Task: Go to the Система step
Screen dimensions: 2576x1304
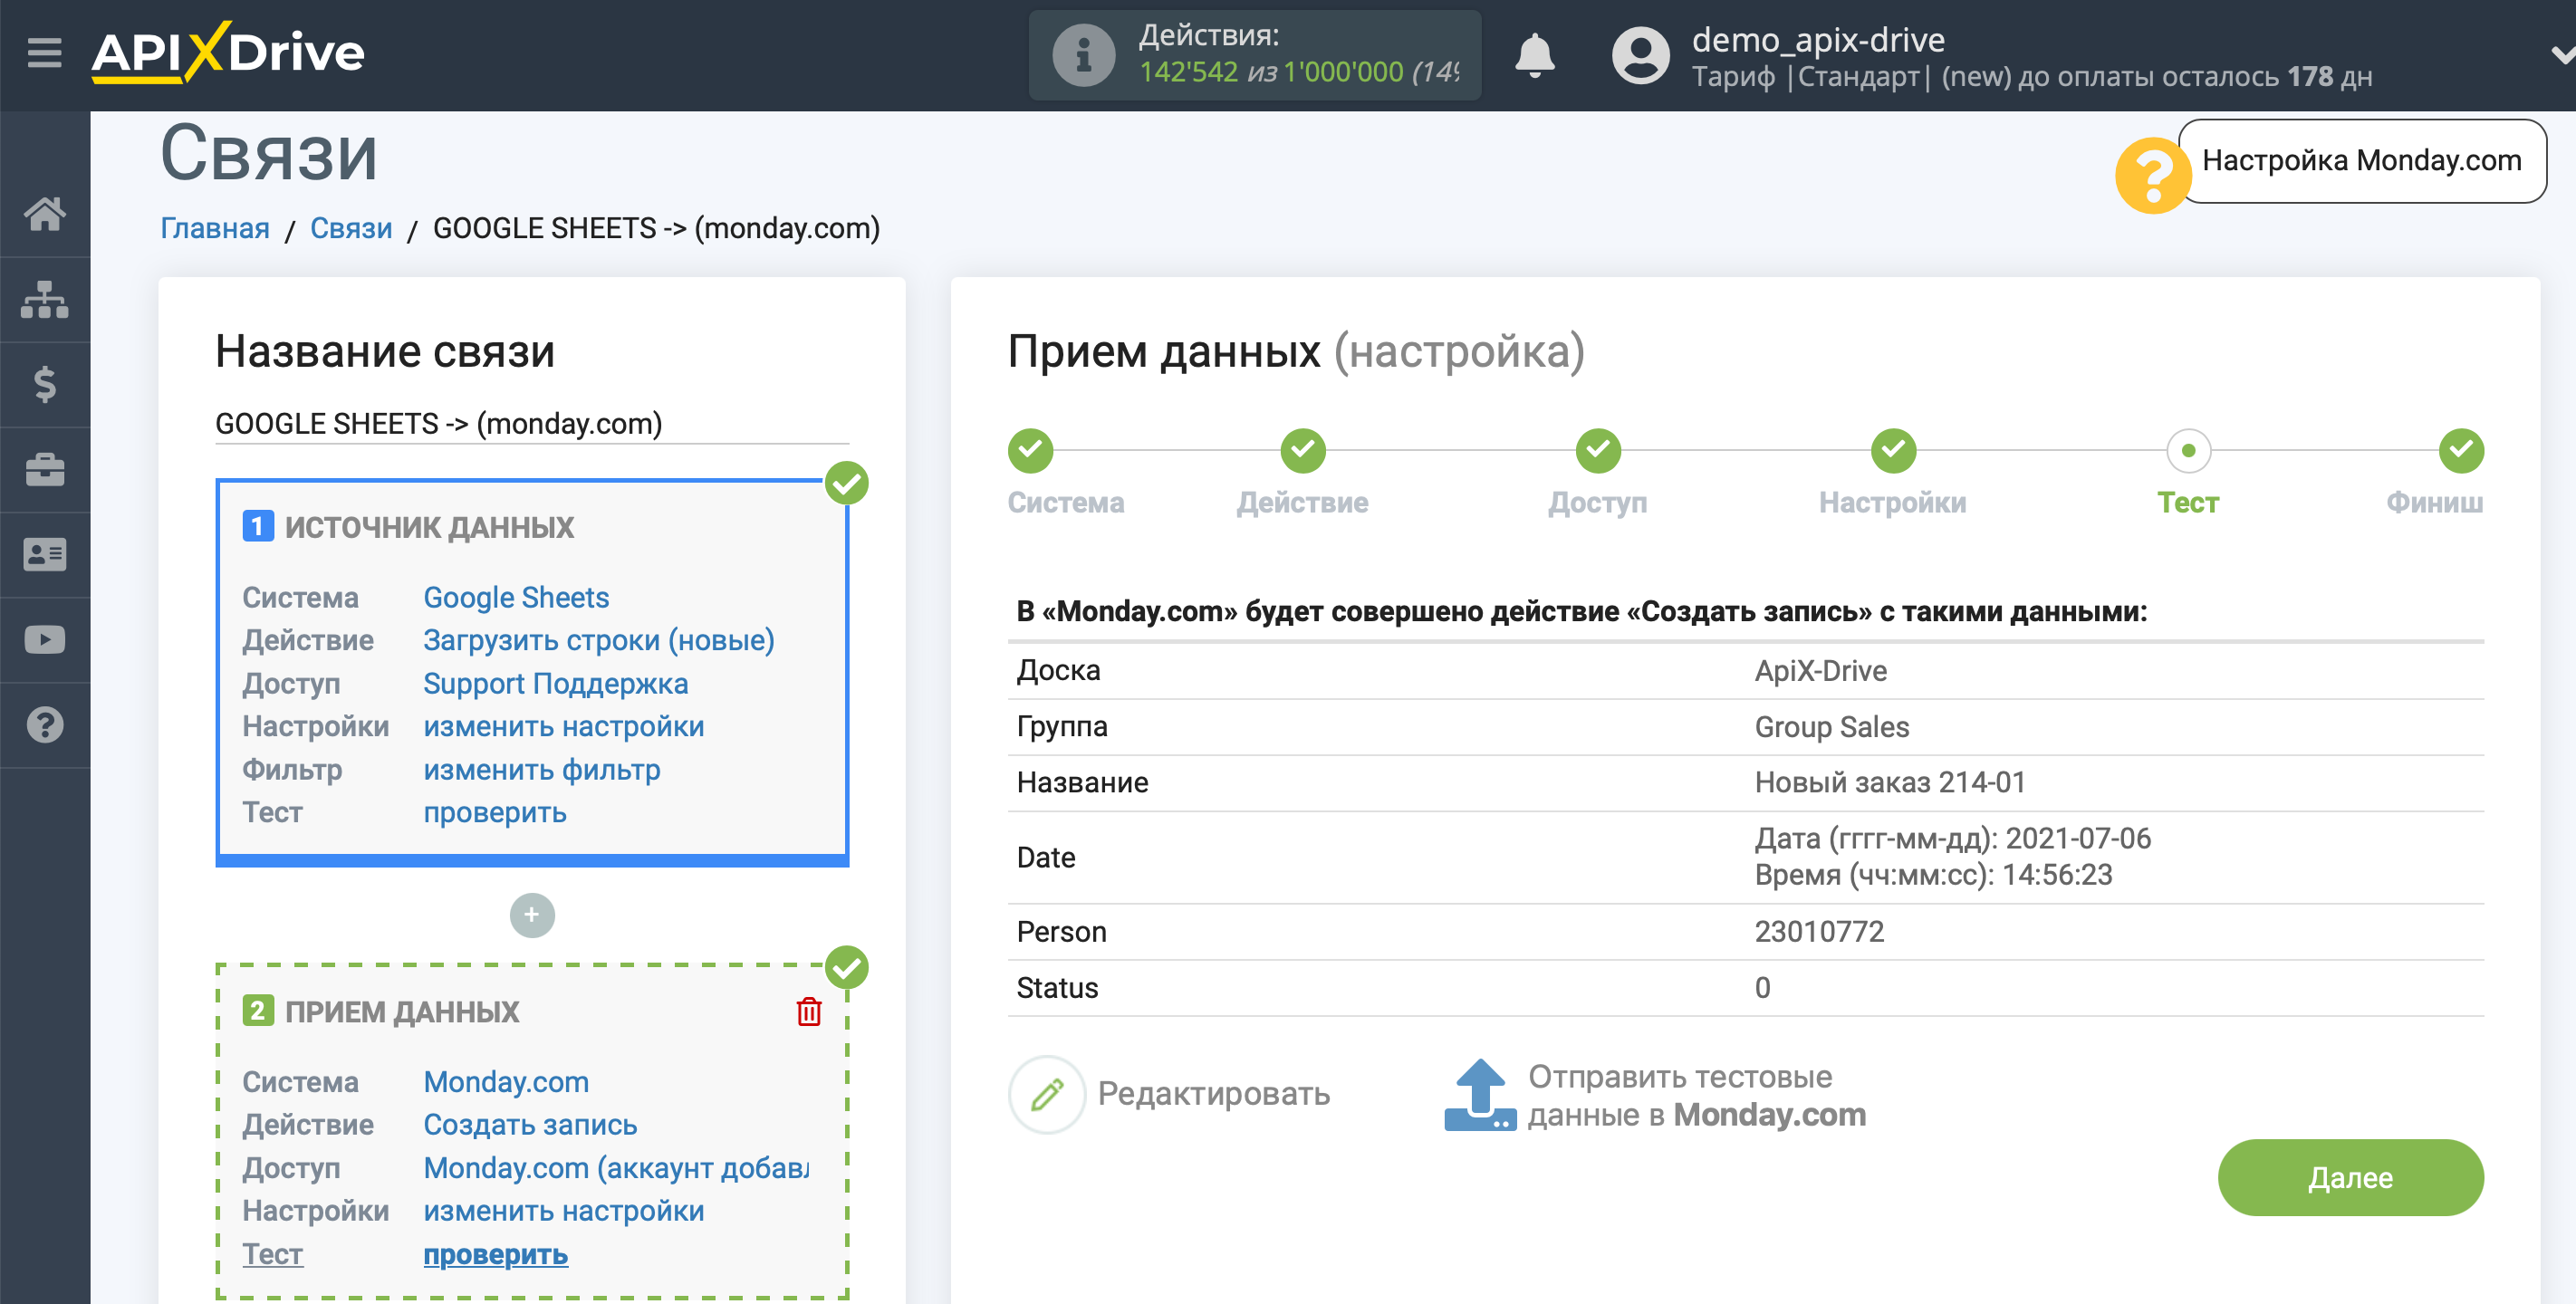Action: pyautogui.click(x=1031, y=450)
